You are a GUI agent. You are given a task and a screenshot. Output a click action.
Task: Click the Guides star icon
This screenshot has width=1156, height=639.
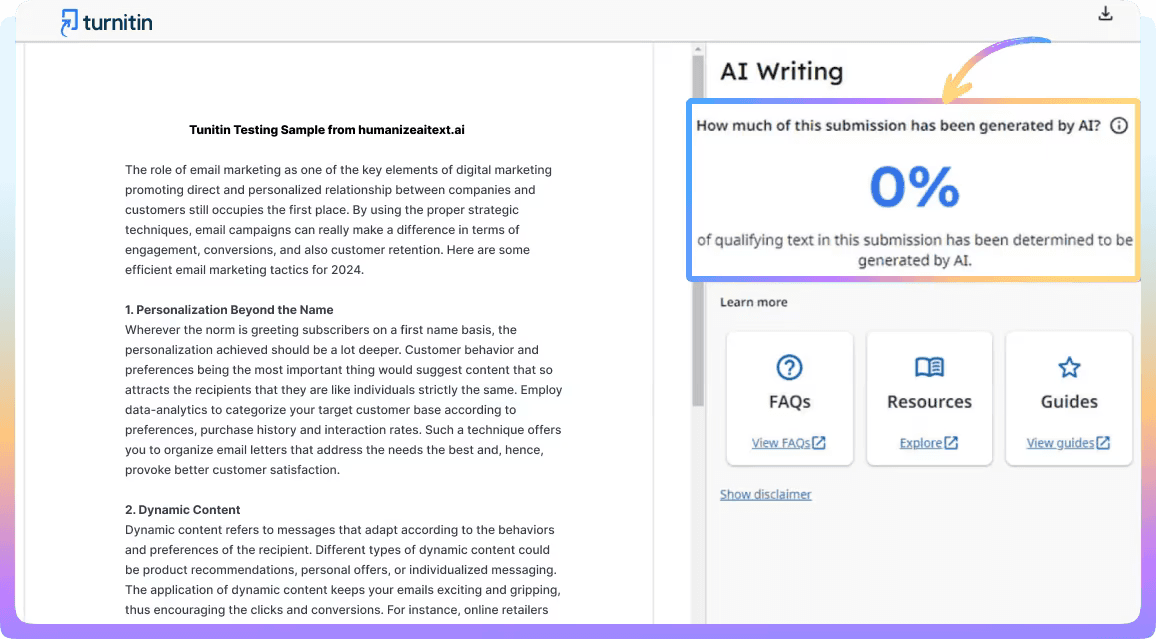tap(1069, 367)
